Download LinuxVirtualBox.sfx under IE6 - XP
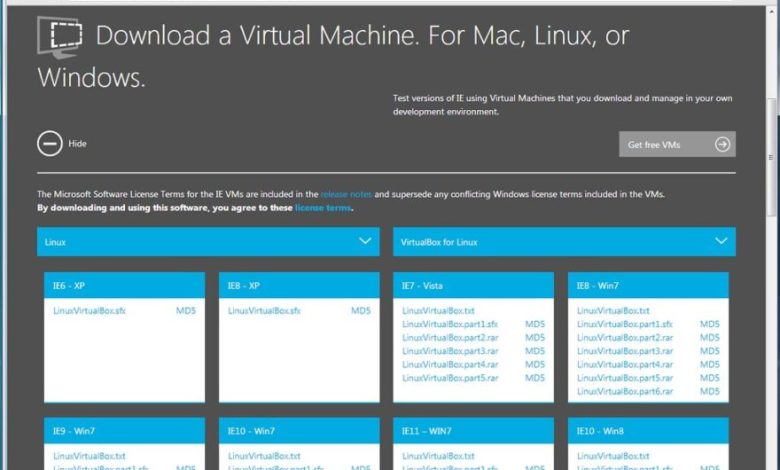Viewport: 780px width, 470px height. point(90,311)
